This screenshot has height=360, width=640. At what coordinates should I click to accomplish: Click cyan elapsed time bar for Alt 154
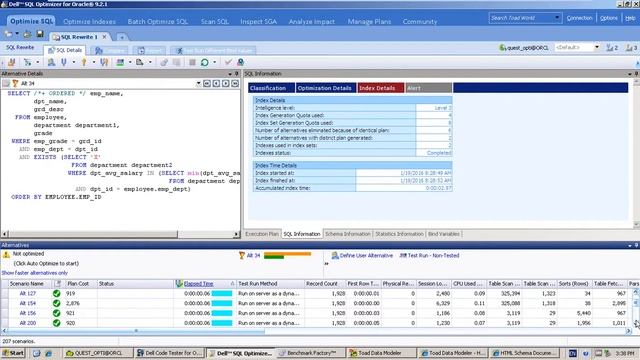tap(222, 303)
